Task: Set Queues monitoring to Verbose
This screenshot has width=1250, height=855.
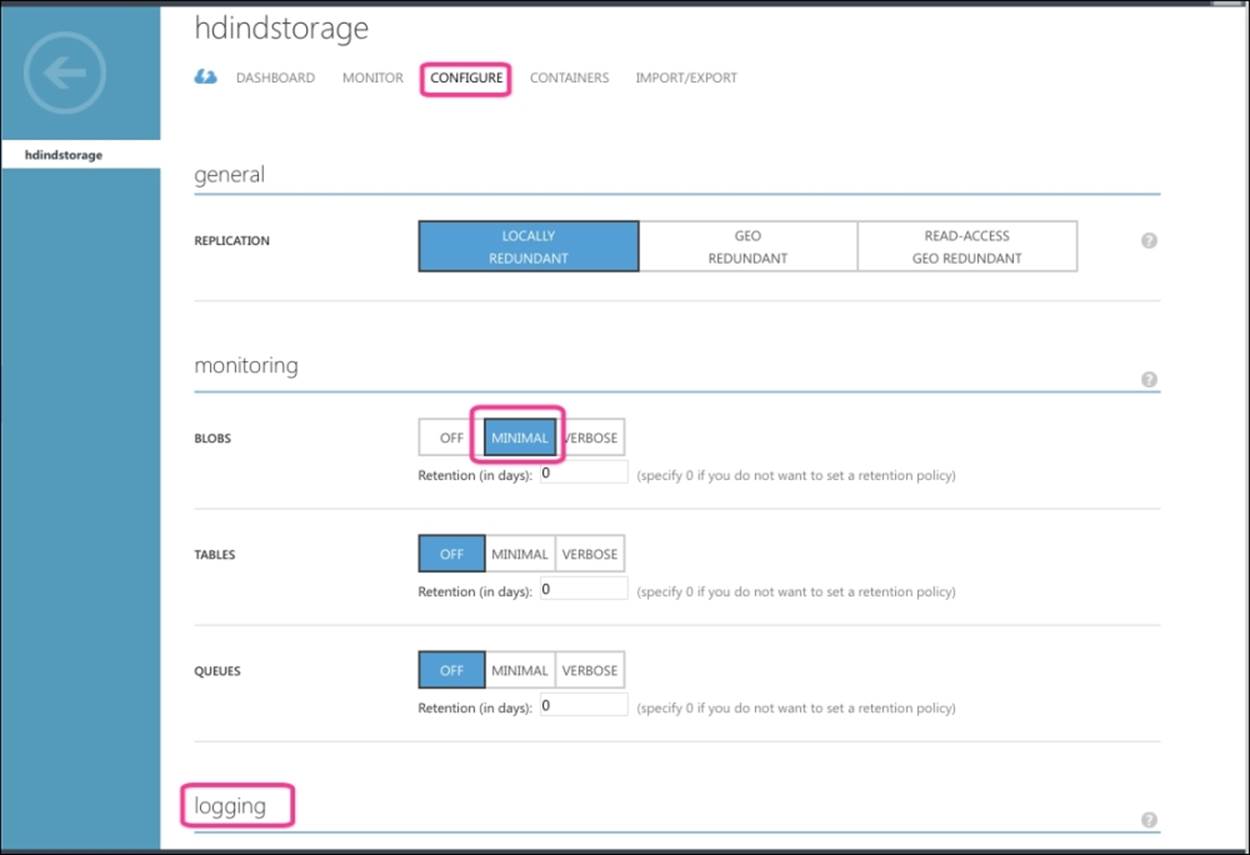Action: pyautogui.click(x=590, y=670)
